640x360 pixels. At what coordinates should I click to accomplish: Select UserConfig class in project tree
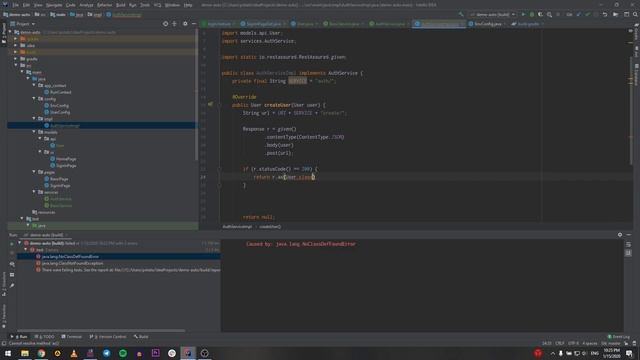57,112
